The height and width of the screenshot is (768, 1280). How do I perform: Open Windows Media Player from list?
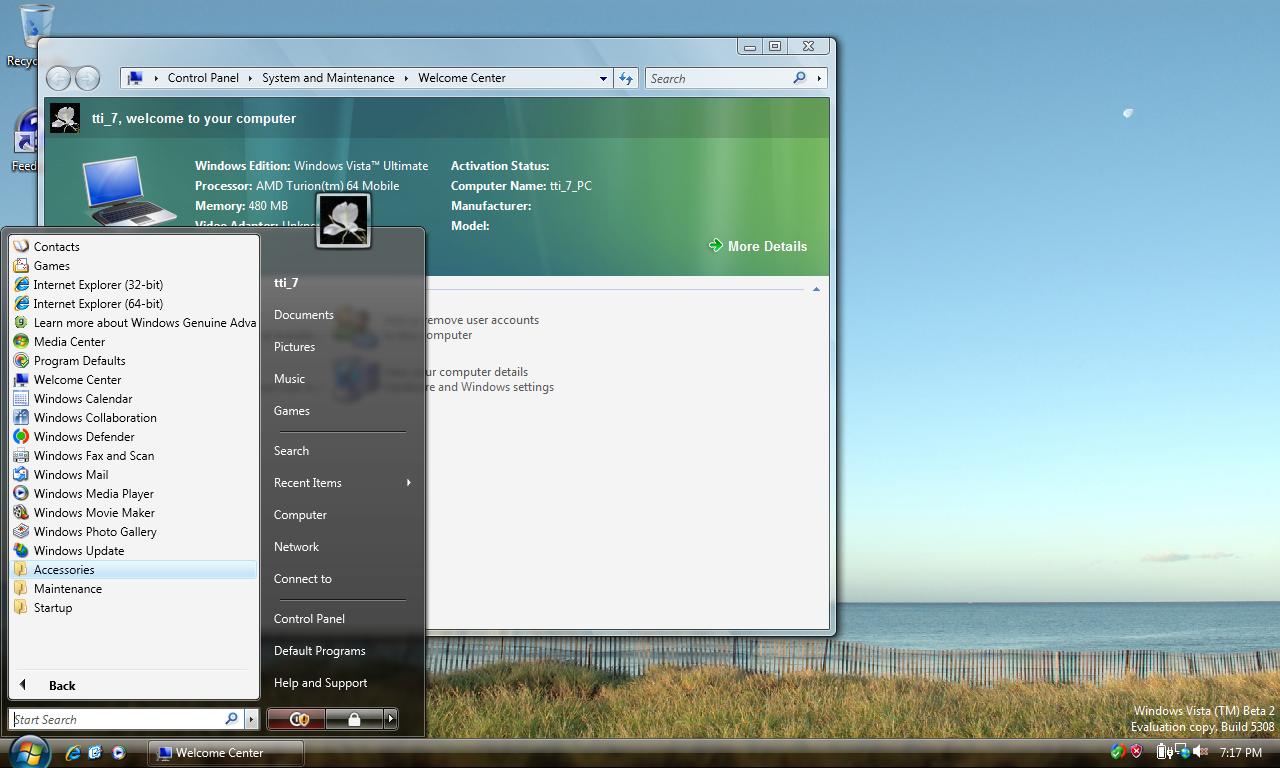(x=134, y=494)
